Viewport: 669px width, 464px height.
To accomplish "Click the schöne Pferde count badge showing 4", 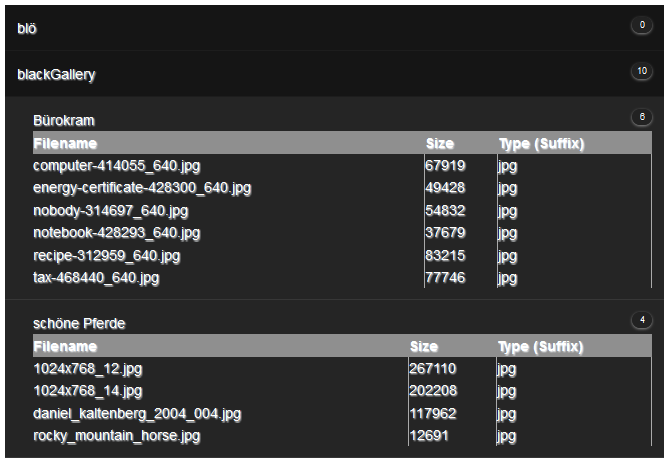I will click(641, 321).
